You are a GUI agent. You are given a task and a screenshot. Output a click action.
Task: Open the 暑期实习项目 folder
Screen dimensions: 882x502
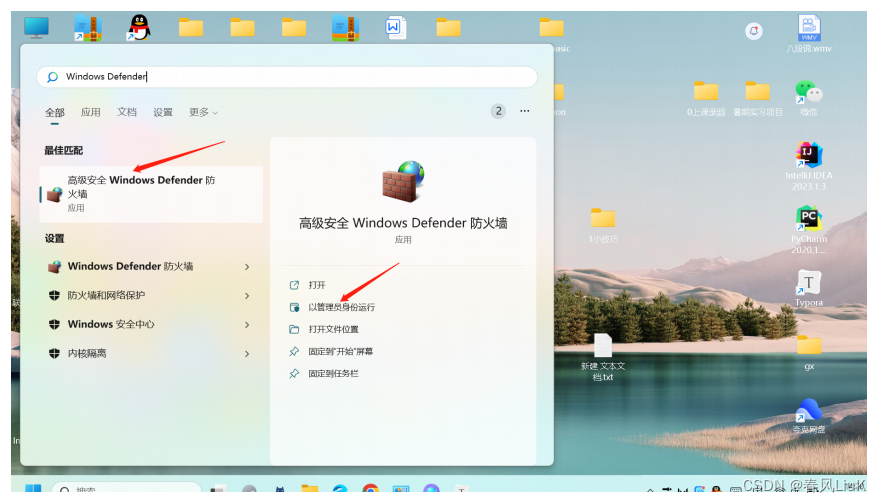758,98
